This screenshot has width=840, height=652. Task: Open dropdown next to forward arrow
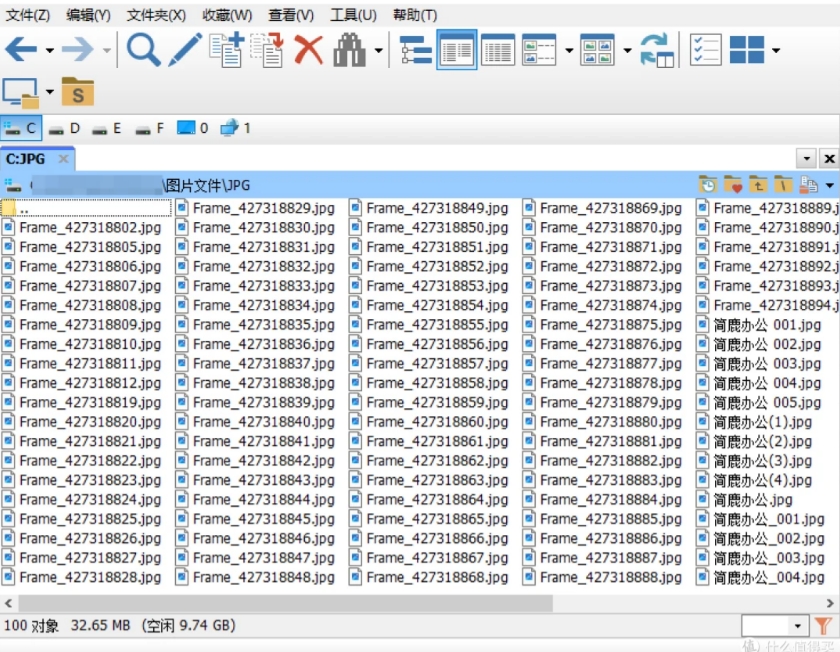(107, 50)
